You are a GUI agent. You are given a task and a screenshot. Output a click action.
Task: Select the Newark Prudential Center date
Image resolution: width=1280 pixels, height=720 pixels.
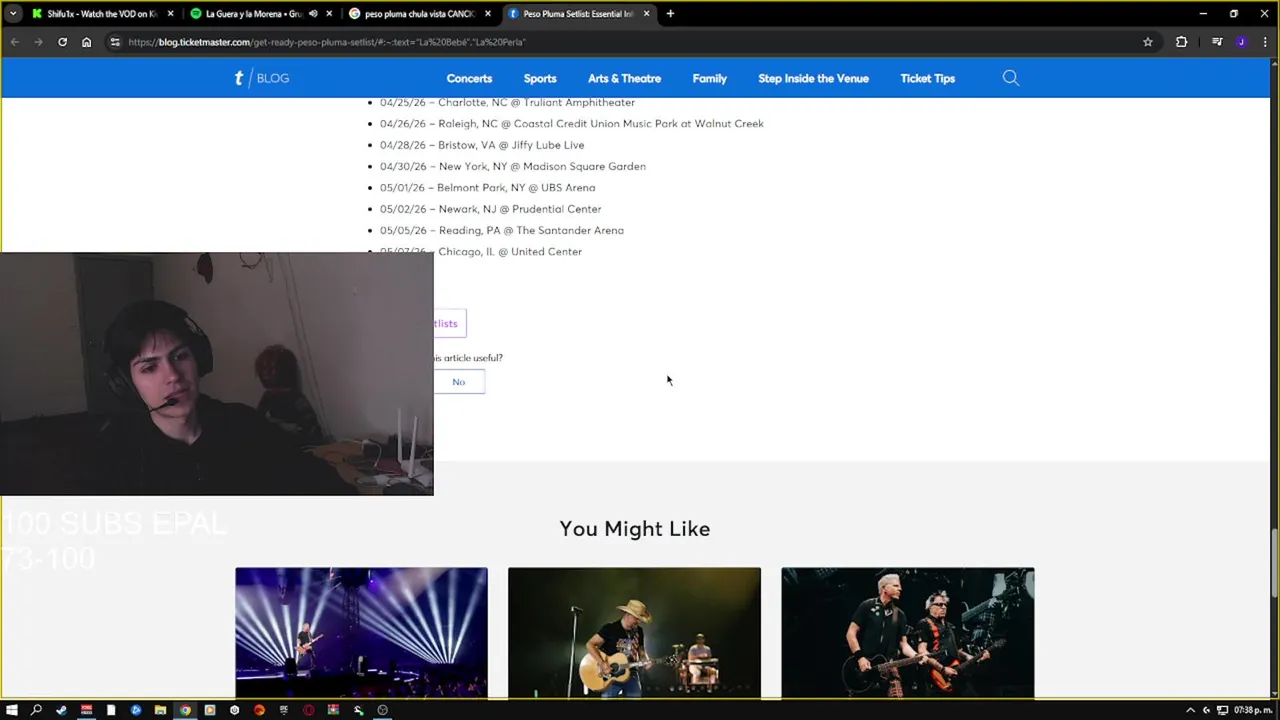(x=490, y=209)
